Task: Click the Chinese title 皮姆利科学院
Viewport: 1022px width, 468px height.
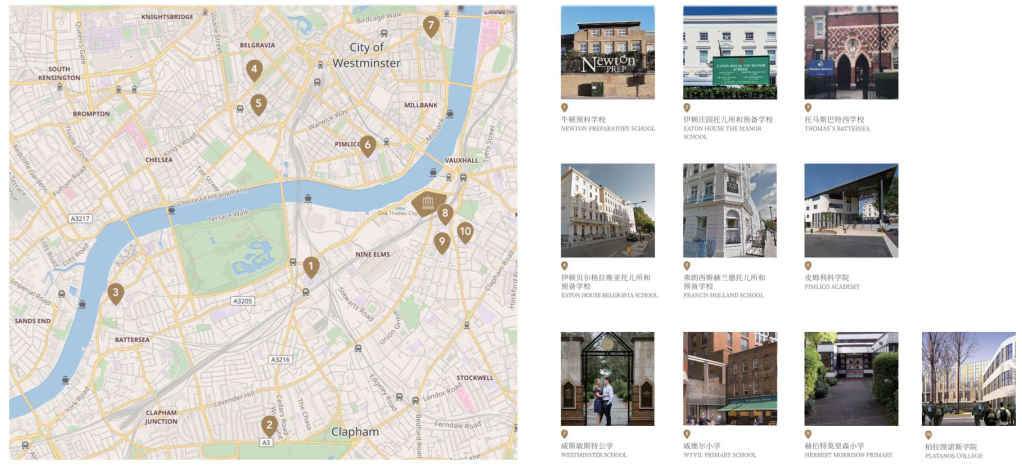Action: tap(827, 278)
